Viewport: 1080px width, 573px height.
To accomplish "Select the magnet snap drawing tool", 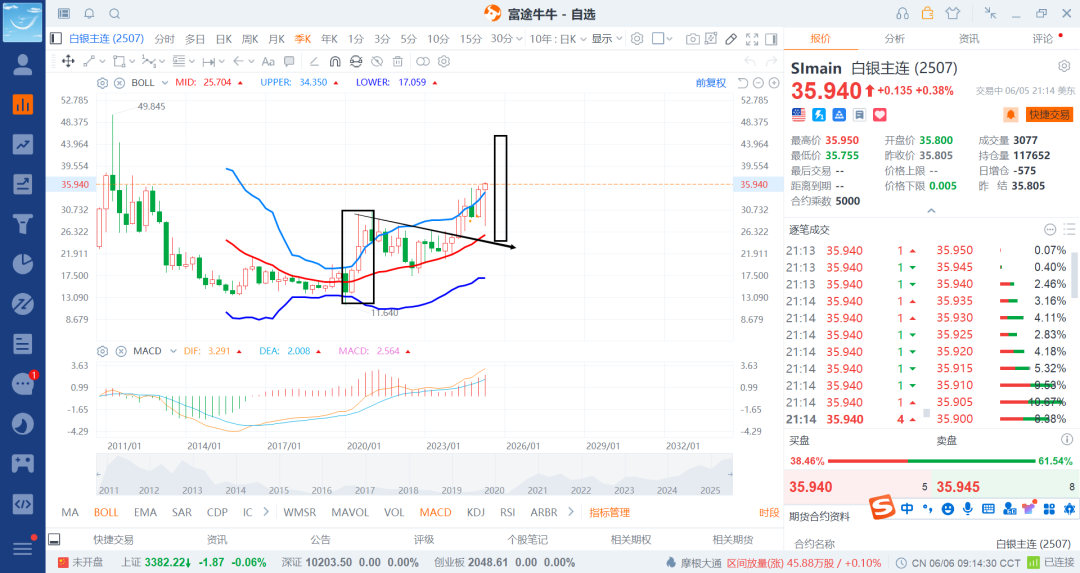I will click(x=335, y=61).
